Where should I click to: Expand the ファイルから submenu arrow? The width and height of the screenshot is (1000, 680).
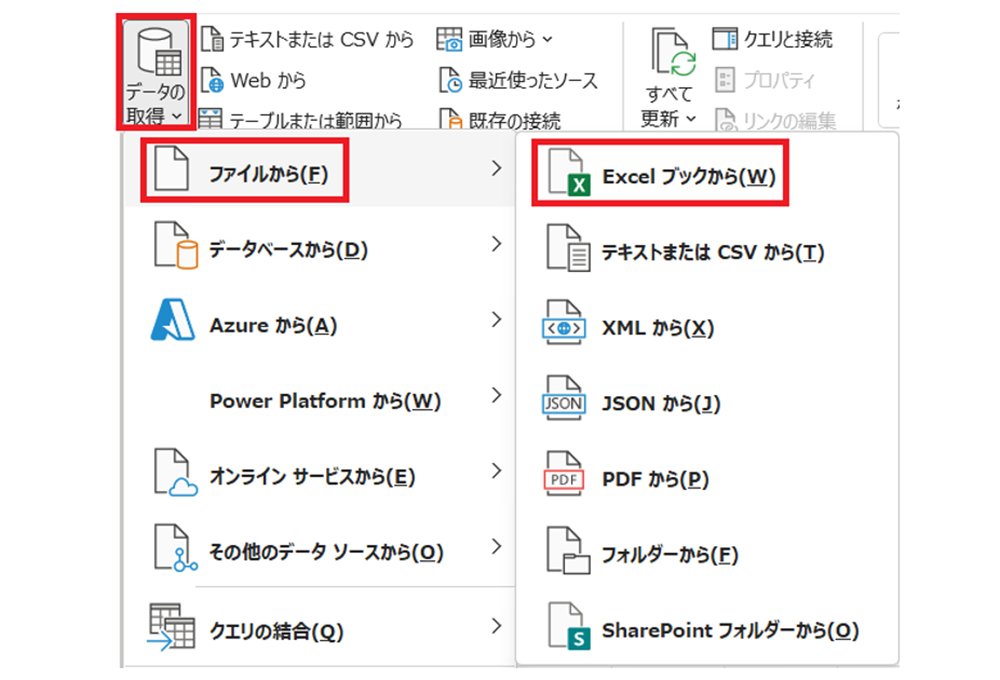496,168
